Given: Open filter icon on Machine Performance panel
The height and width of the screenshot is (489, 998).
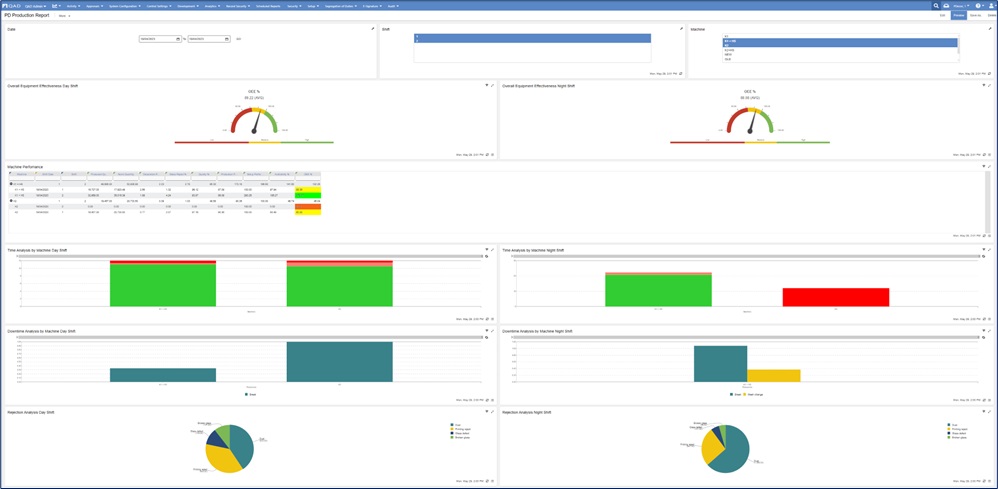Looking at the screenshot, I should tap(983, 166).
